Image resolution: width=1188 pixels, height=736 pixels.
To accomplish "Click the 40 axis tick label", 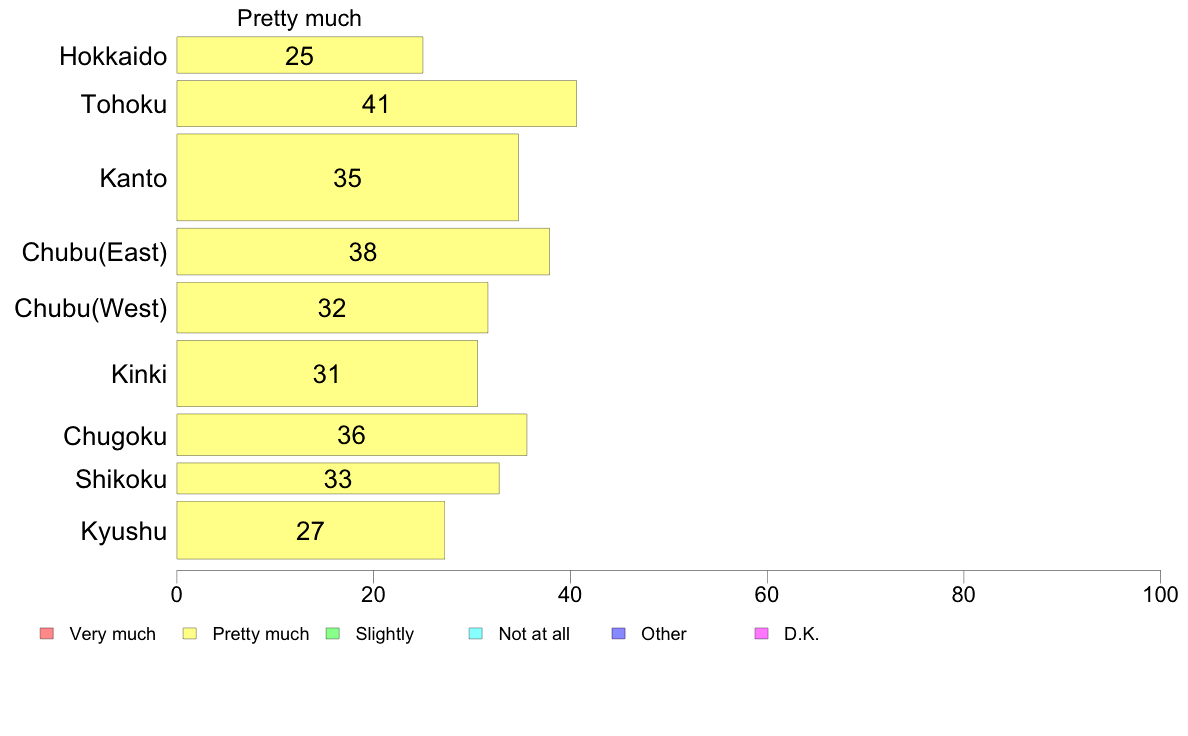I will click(x=570, y=595).
